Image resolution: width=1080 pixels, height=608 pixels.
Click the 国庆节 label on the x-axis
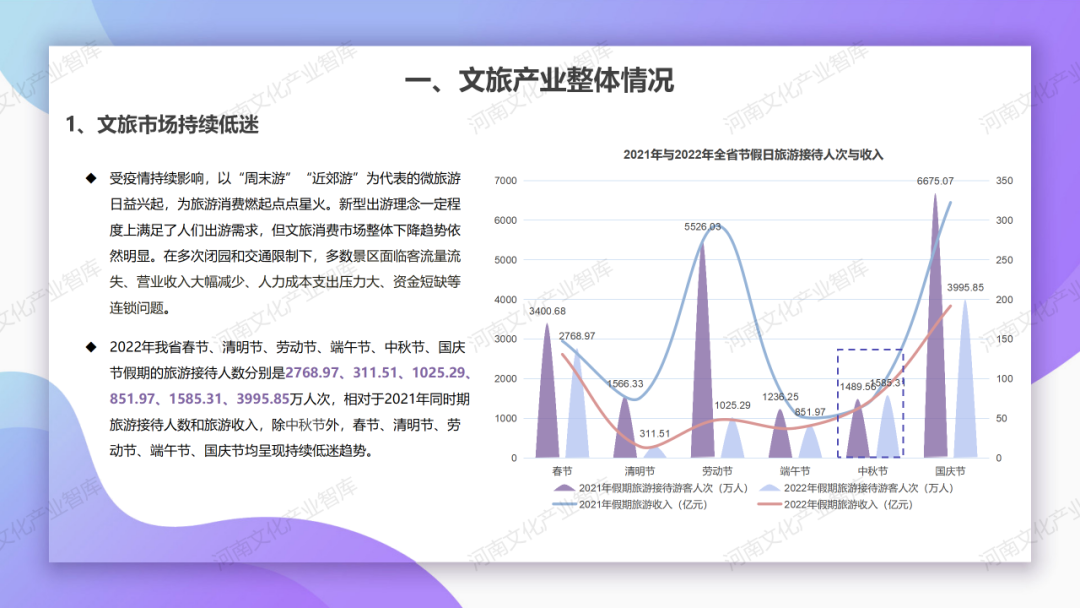point(949,471)
